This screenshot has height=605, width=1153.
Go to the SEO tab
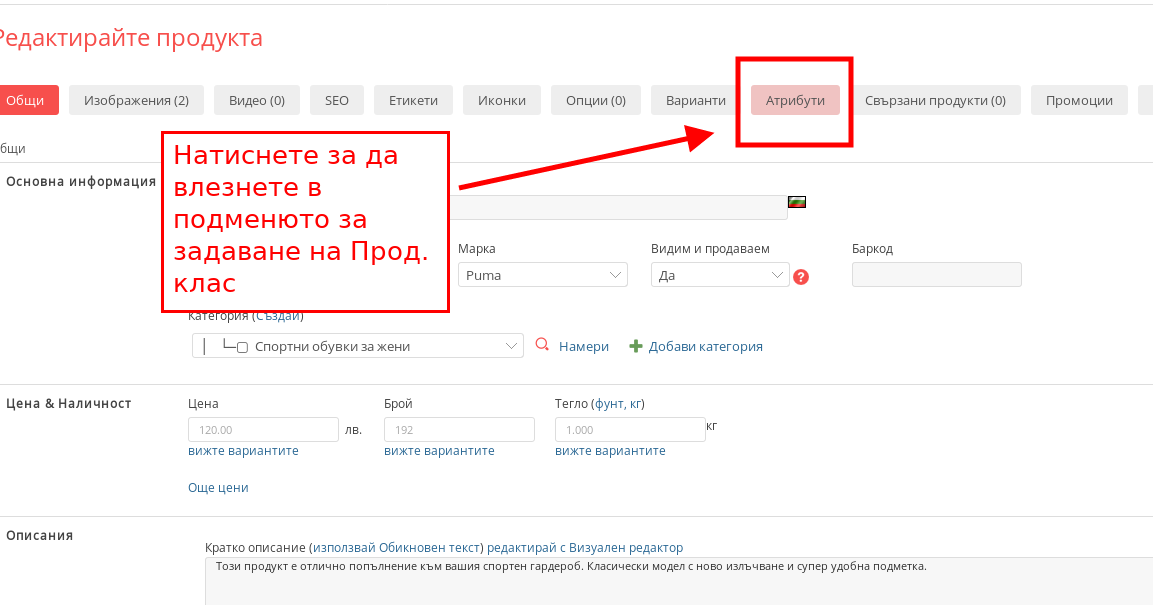337,100
